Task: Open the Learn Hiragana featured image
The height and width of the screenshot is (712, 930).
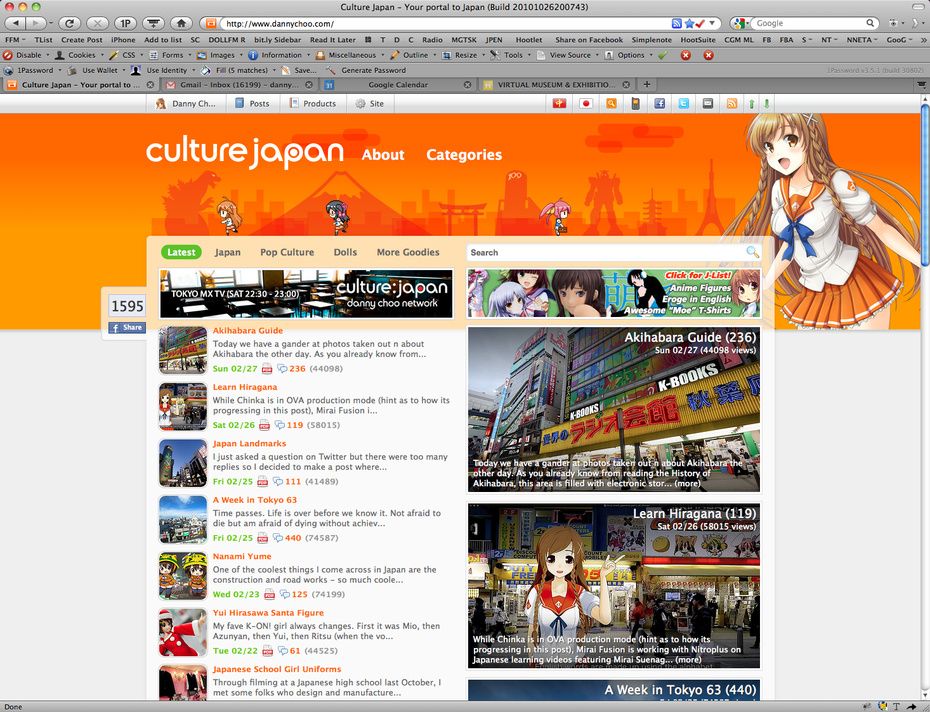Action: click(614, 585)
